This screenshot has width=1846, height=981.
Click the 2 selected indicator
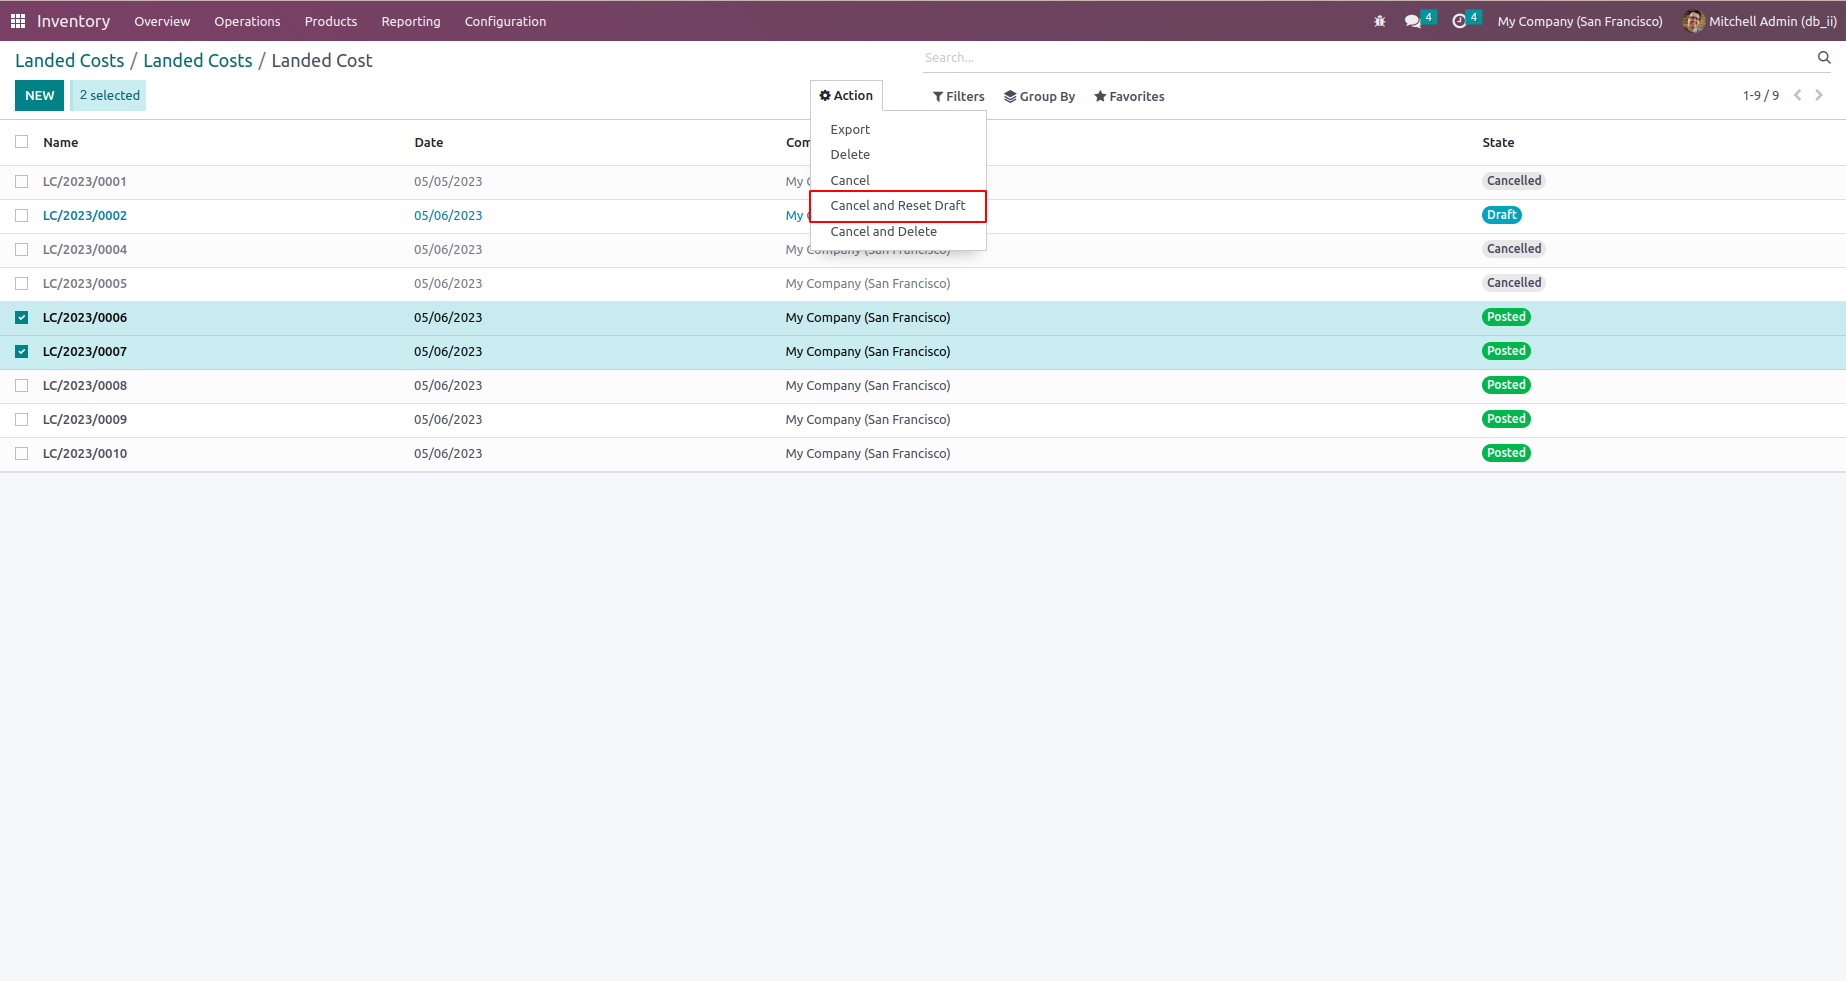(x=109, y=96)
